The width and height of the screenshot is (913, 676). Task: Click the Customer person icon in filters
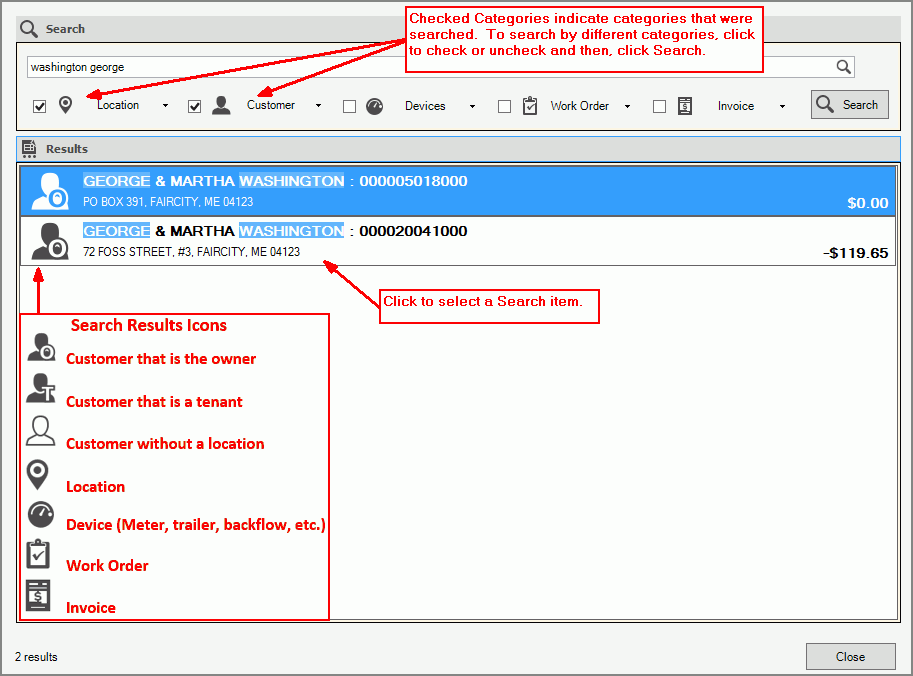coord(221,105)
